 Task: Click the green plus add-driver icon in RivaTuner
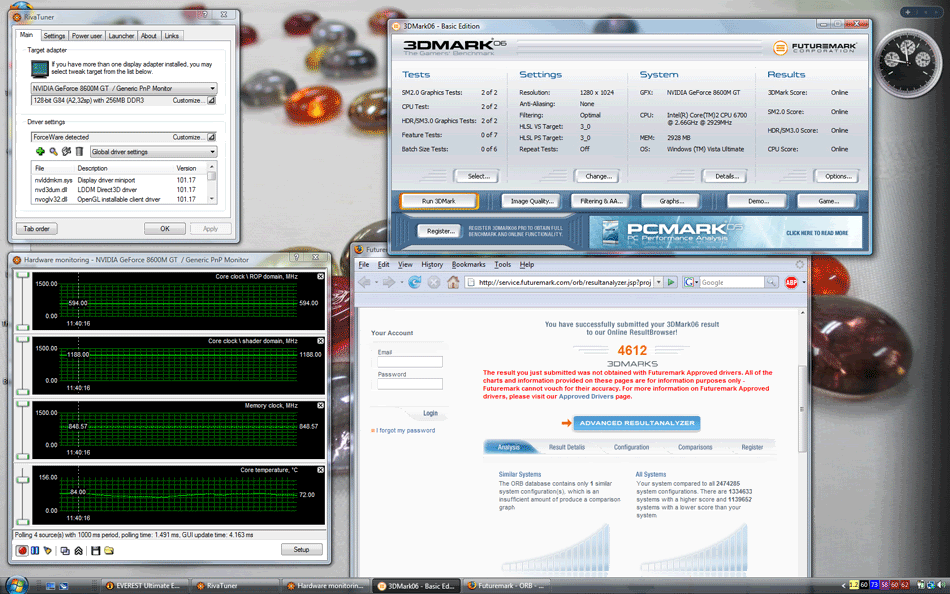coord(40,152)
